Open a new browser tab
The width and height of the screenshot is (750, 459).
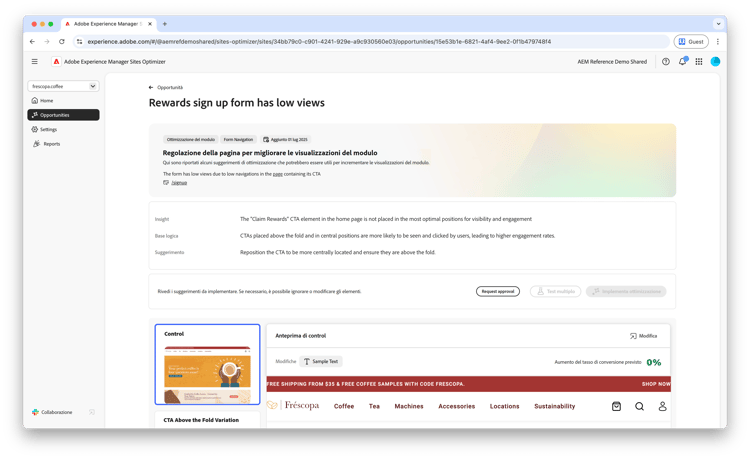pyautogui.click(x=165, y=24)
